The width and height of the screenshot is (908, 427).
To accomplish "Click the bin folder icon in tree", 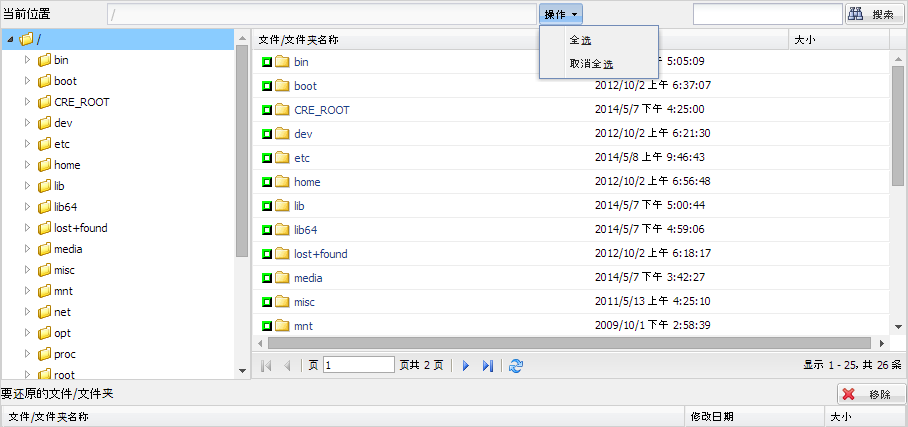I will (45, 60).
